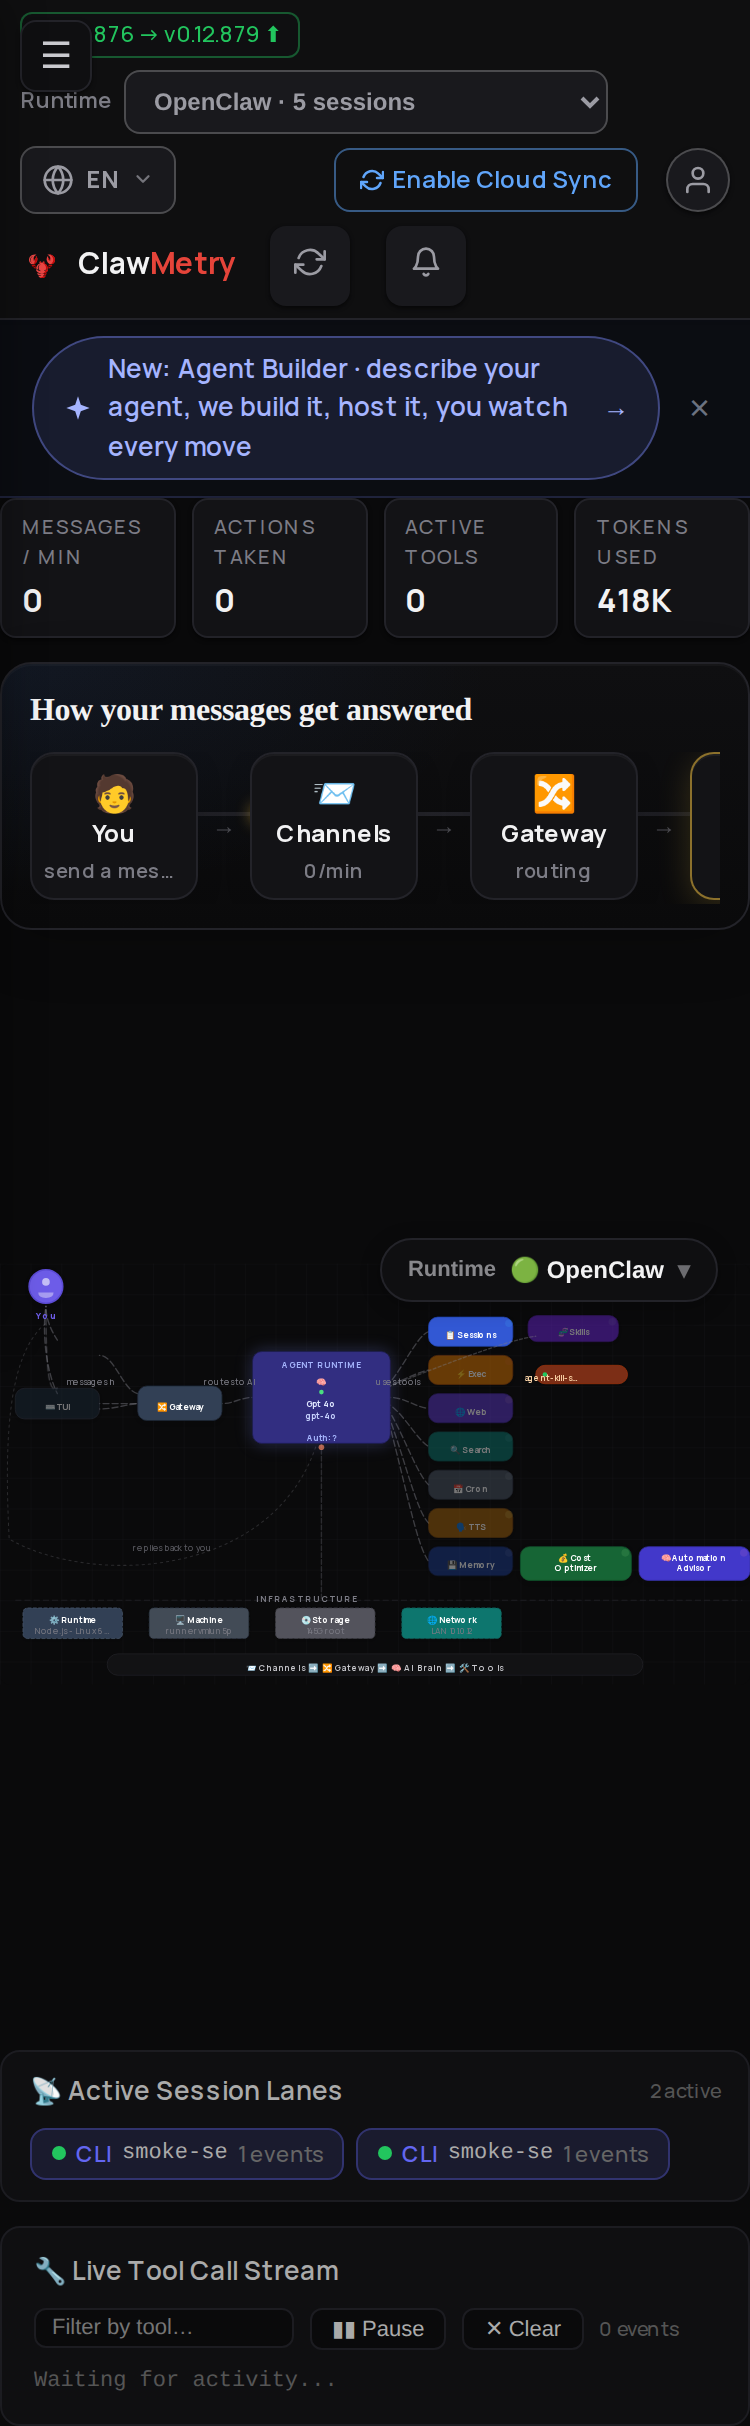Screen dimensions: 750x2426
Task: Click the Memory tool node
Action: coord(471,1563)
